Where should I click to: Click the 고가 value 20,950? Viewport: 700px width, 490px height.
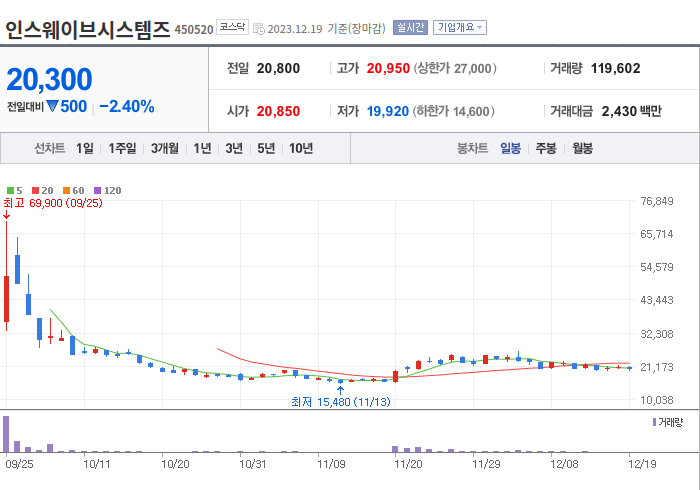(388, 68)
